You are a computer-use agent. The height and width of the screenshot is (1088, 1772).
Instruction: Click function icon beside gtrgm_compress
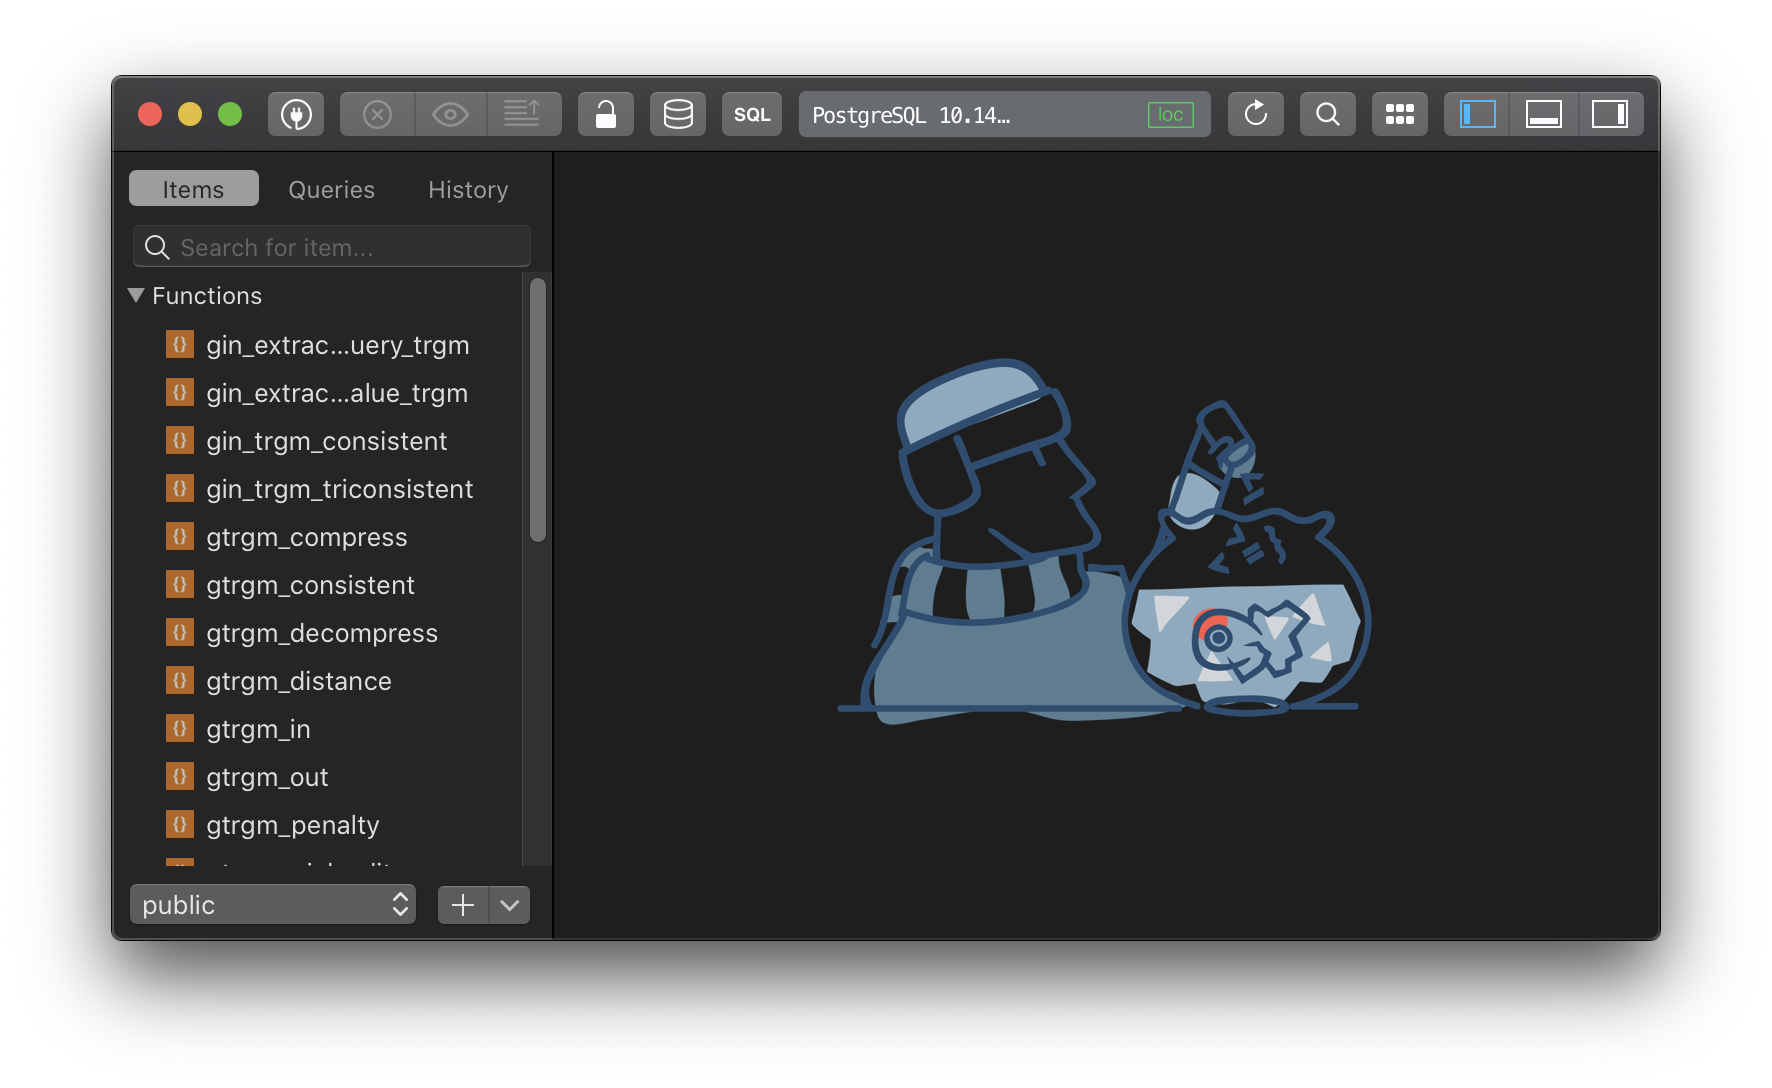tap(180, 536)
